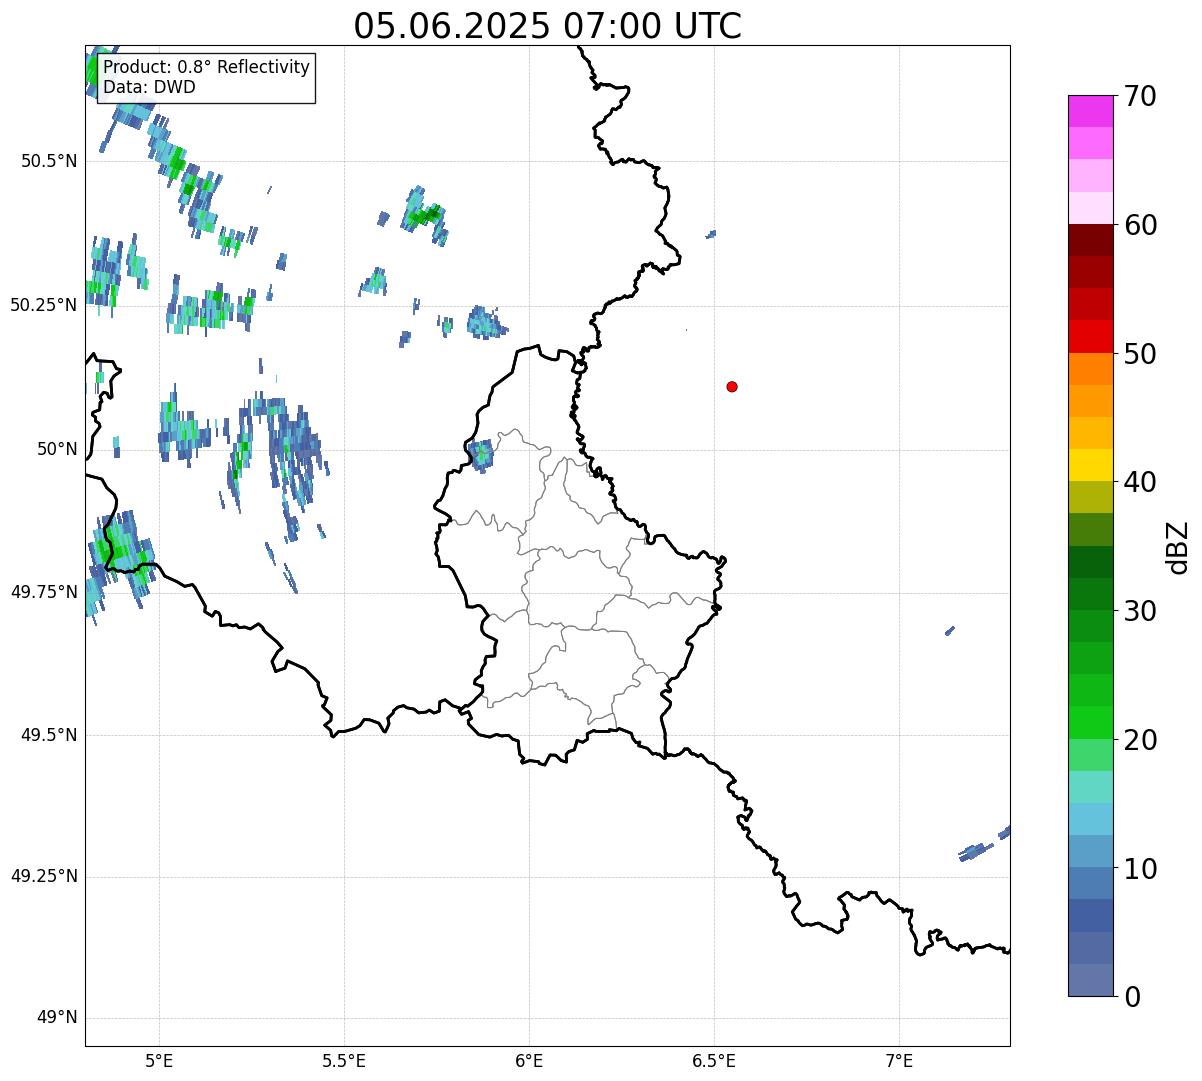The image size is (1202, 1081).
Task: Pick the turquoise colorbar swatch below 20
Action: (1090, 786)
